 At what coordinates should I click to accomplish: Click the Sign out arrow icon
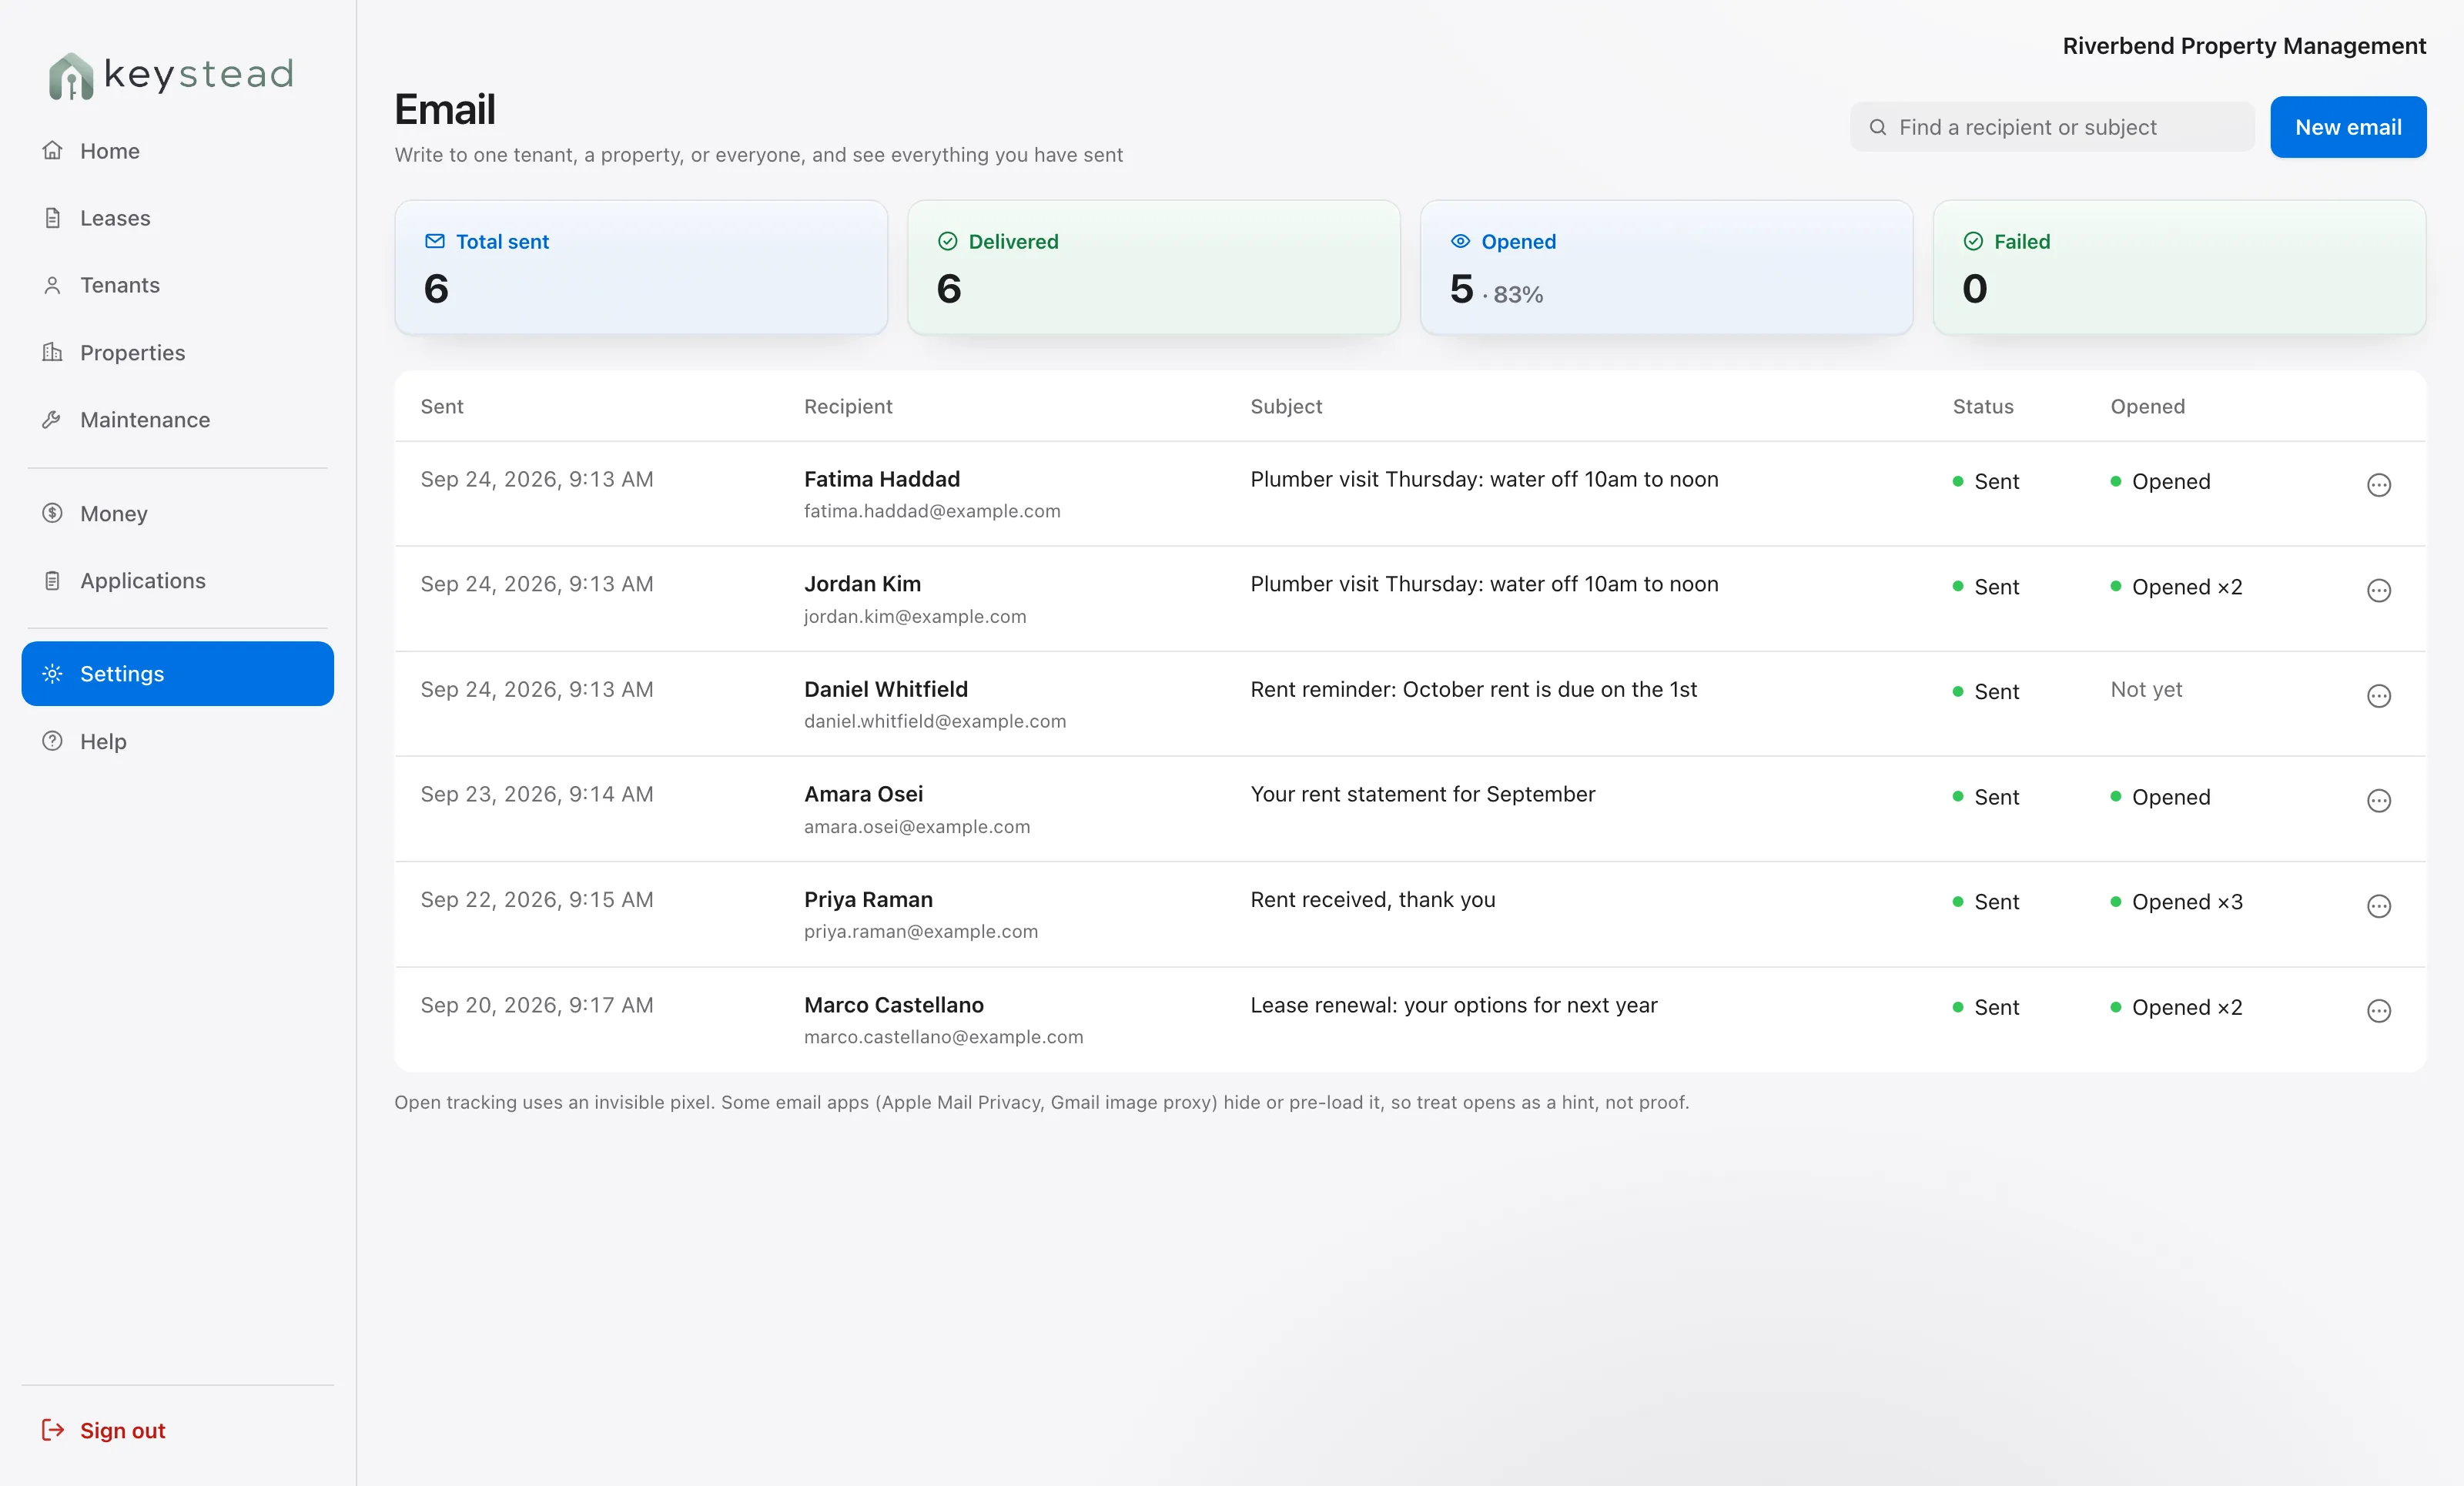pyautogui.click(x=53, y=1430)
